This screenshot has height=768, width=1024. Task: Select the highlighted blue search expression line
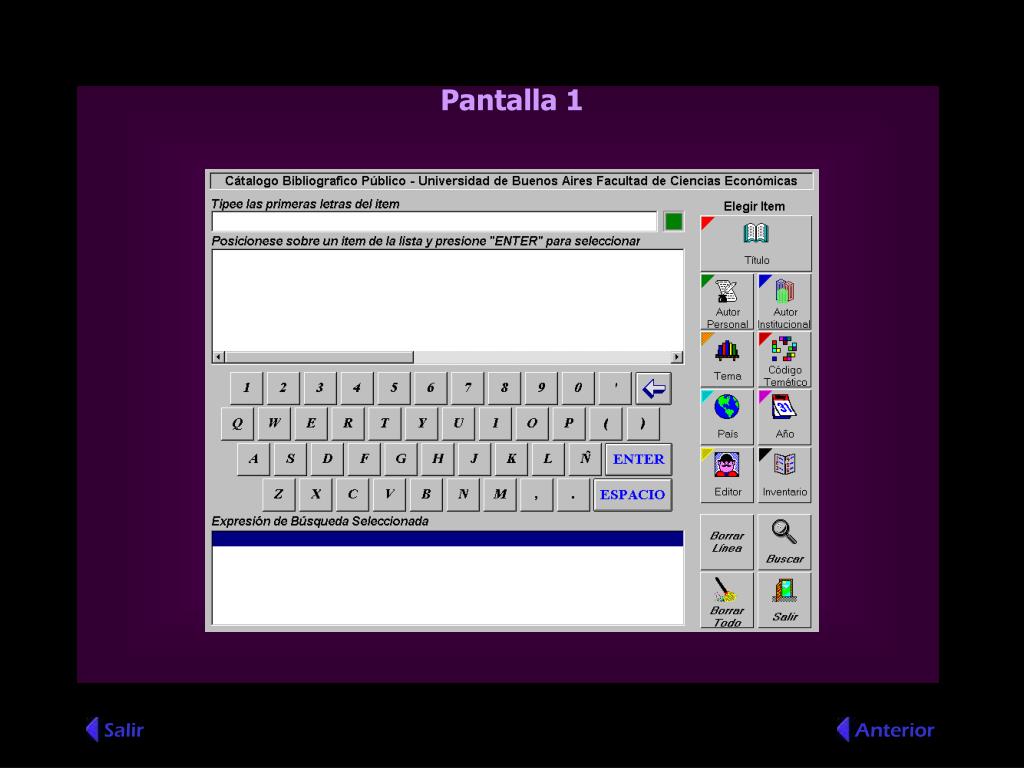[447, 539]
